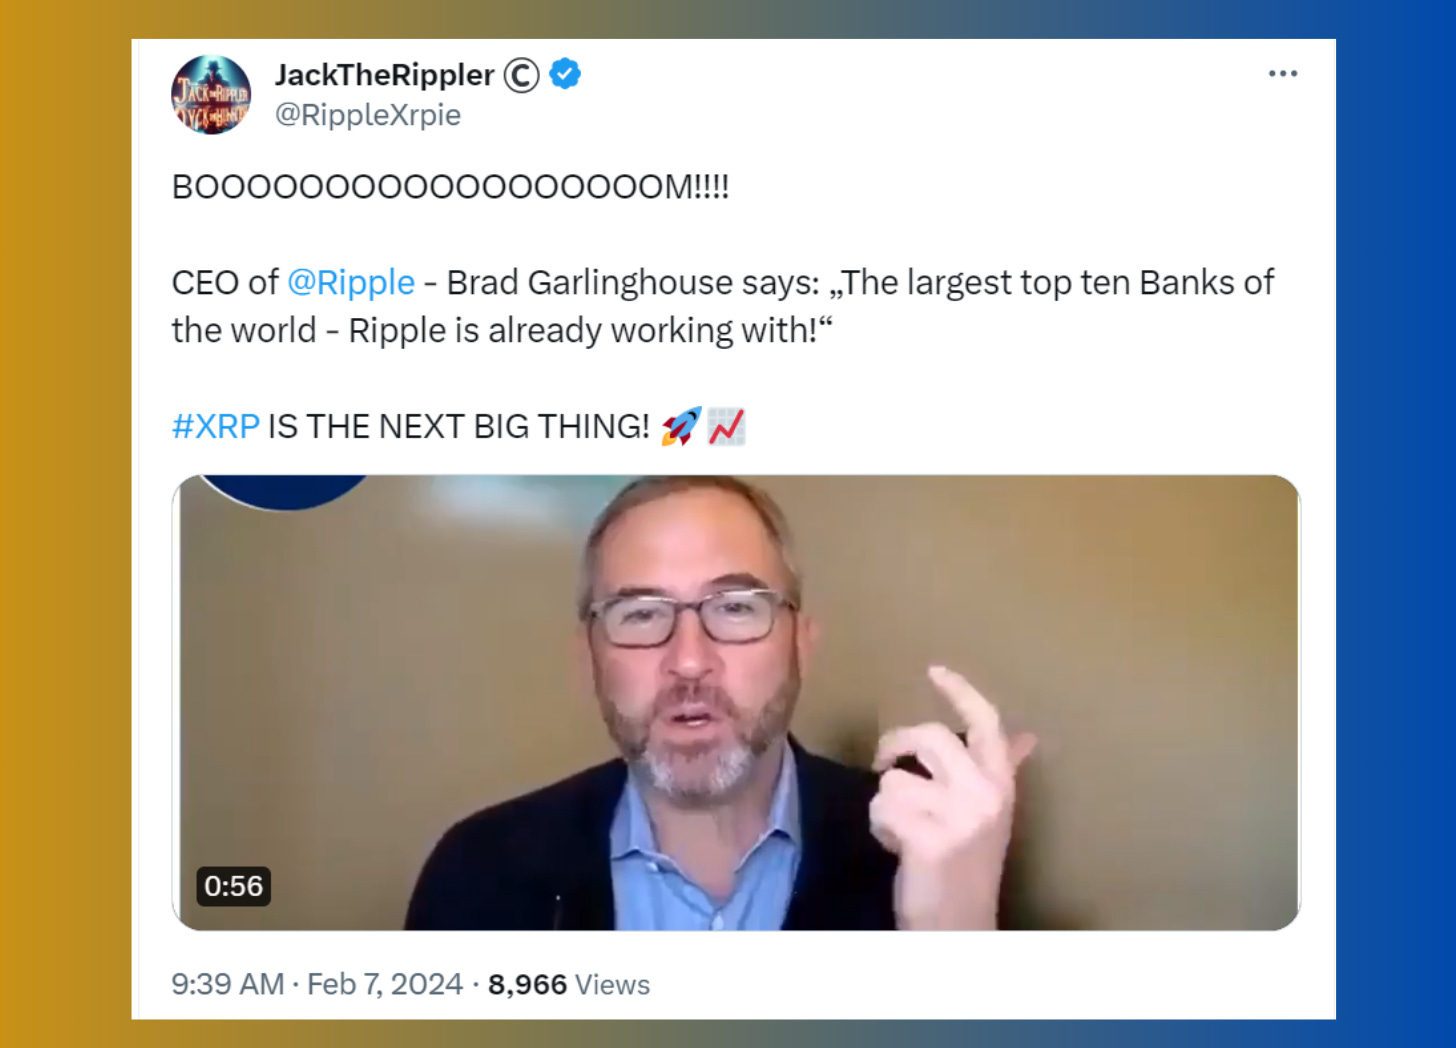Click the rising chart emoji
The image size is (1456, 1048).
[x=727, y=427]
